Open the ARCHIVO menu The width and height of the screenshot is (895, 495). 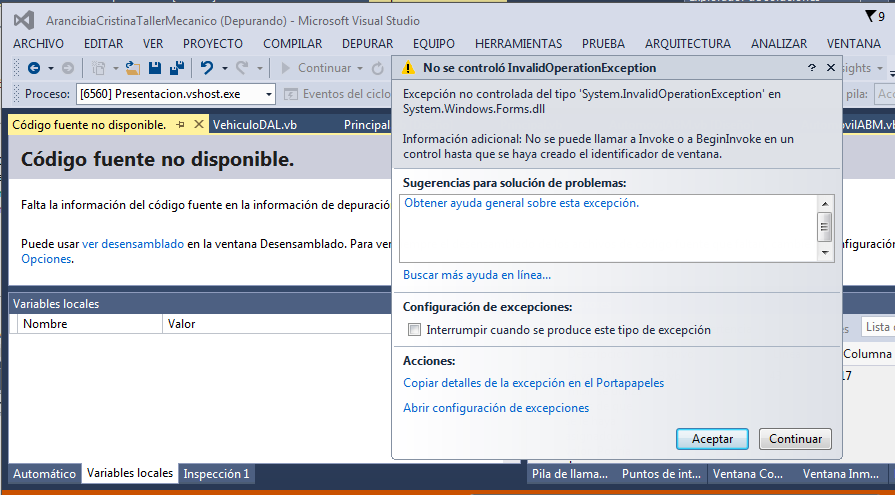tap(38, 43)
